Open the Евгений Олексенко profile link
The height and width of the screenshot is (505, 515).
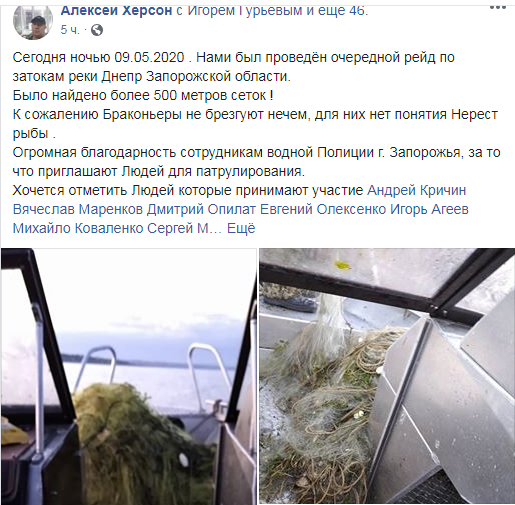(323, 209)
